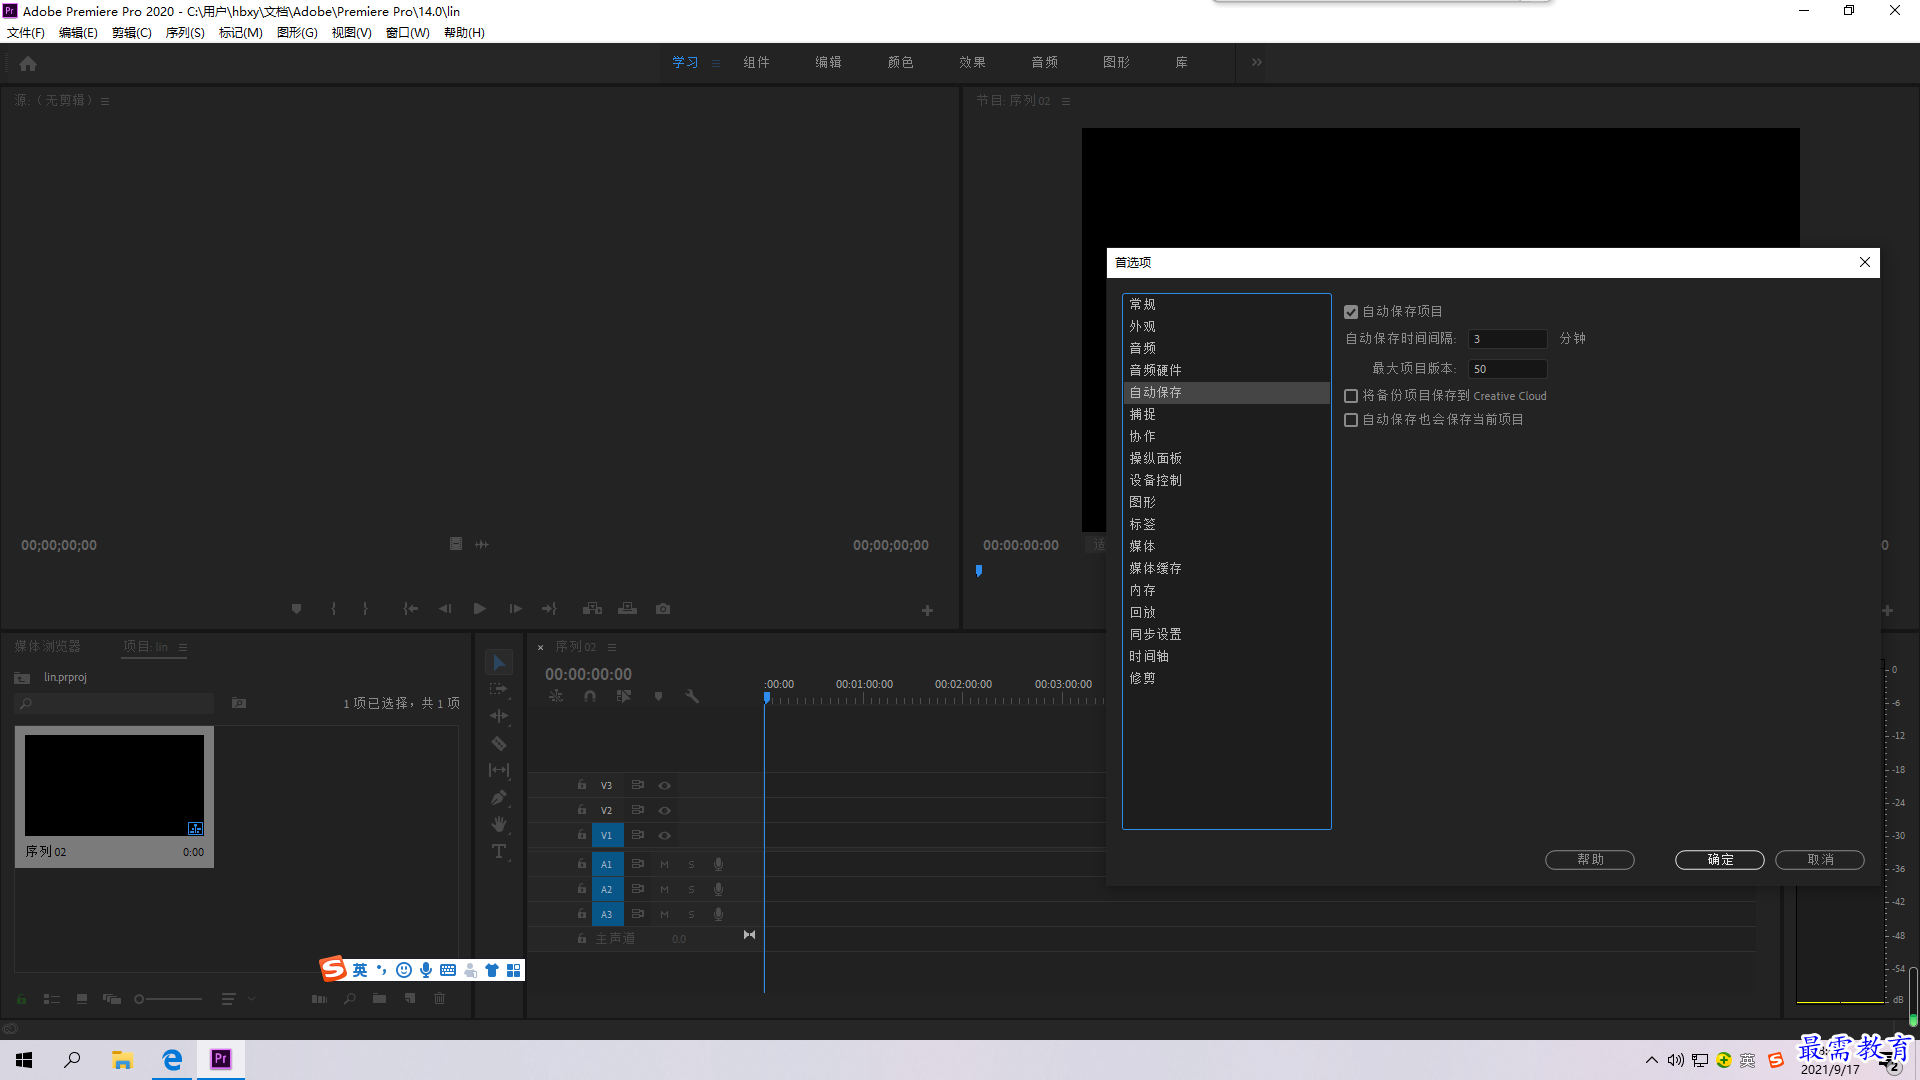Viewport: 1920px width, 1080px height.
Task: Toggle timeline Snap magnet icon
Action: [x=590, y=696]
